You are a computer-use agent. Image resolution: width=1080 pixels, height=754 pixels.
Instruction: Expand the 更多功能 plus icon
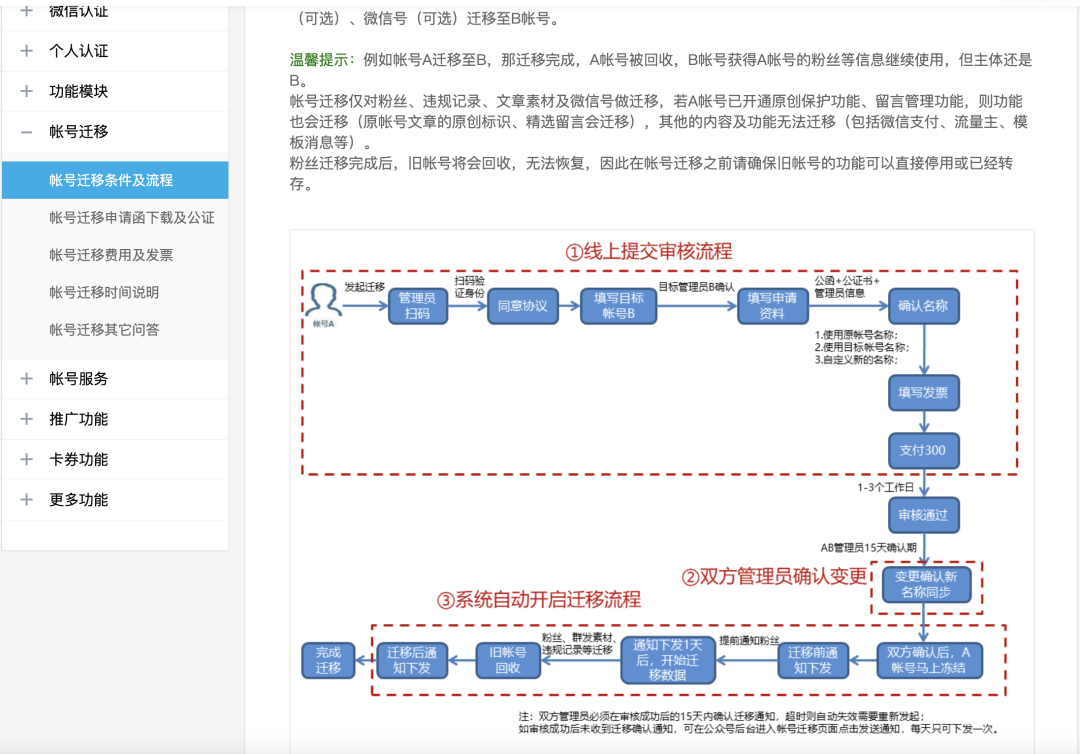tap(27, 499)
